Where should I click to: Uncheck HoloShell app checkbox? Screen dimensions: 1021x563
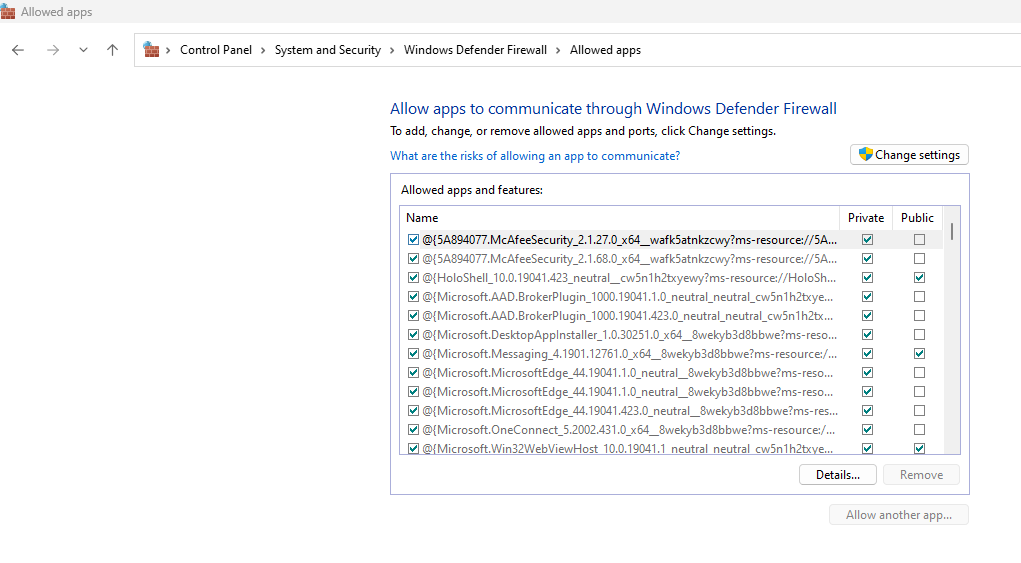coord(413,277)
